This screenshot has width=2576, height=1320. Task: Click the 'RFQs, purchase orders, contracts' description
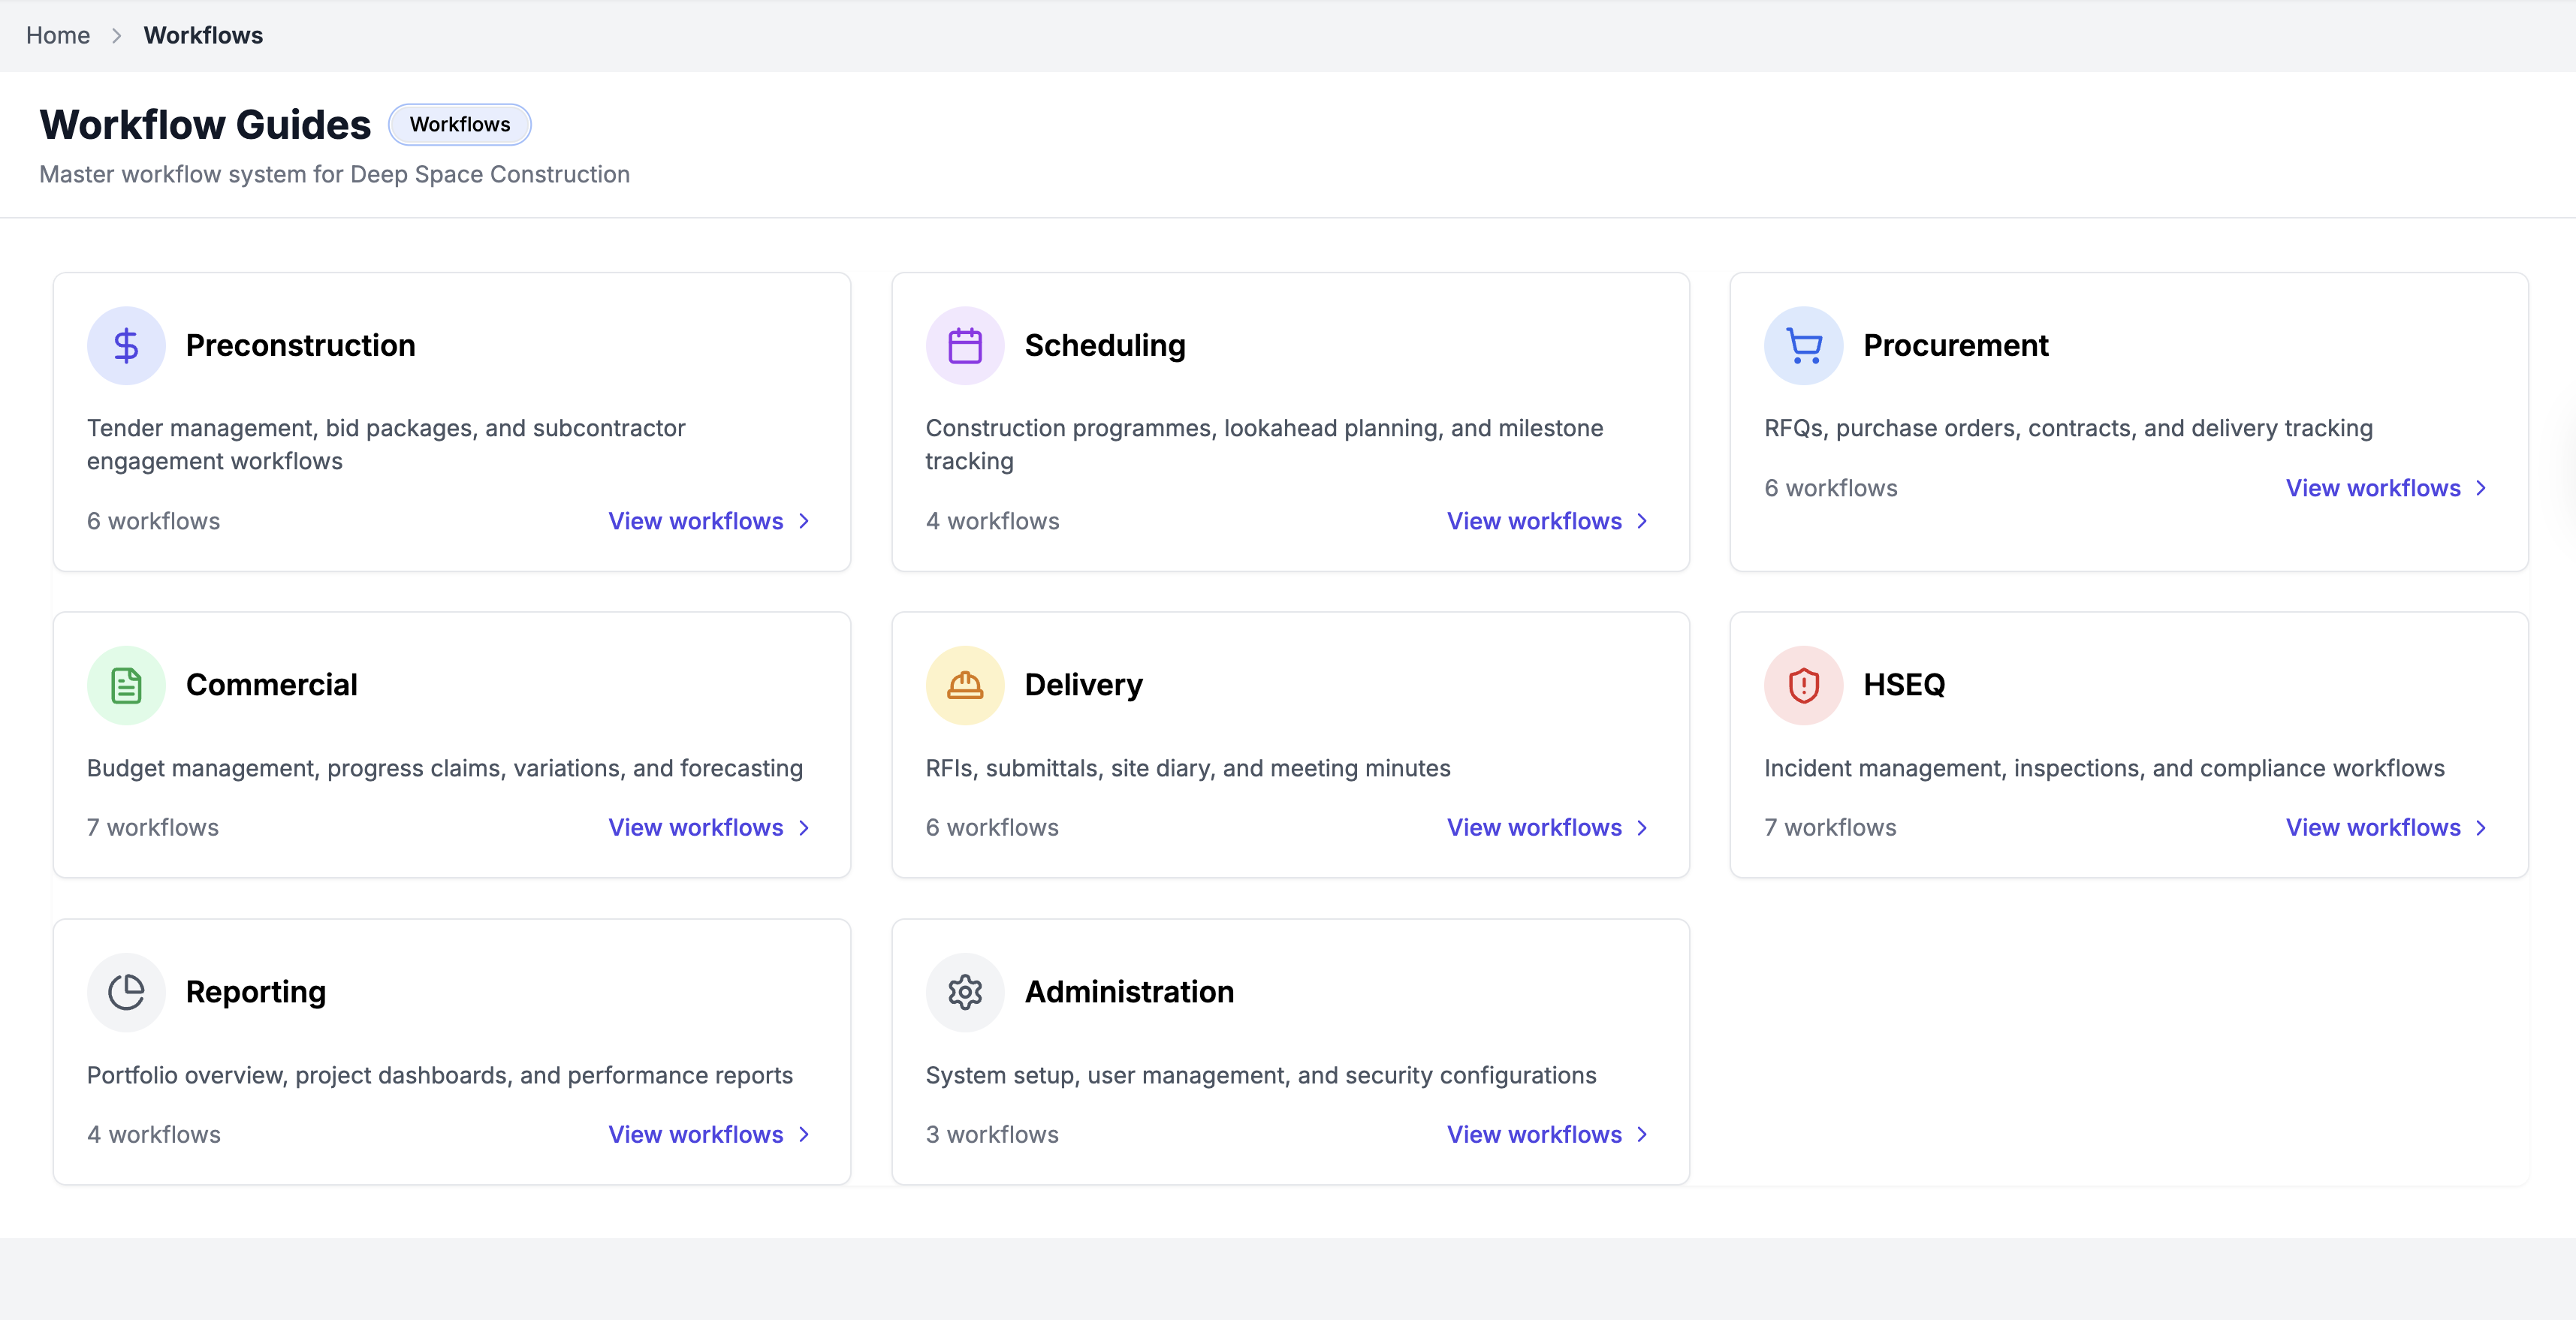(2068, 429)
